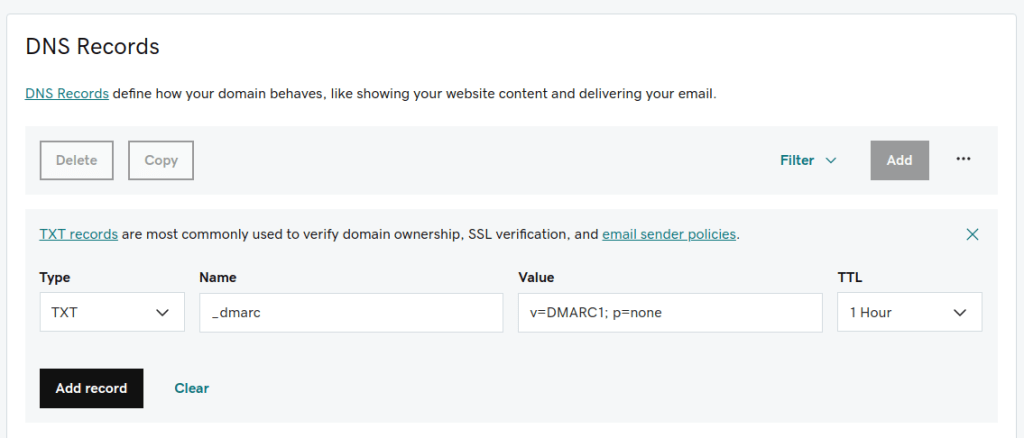Submit with the Add record button

pos(91,388)
